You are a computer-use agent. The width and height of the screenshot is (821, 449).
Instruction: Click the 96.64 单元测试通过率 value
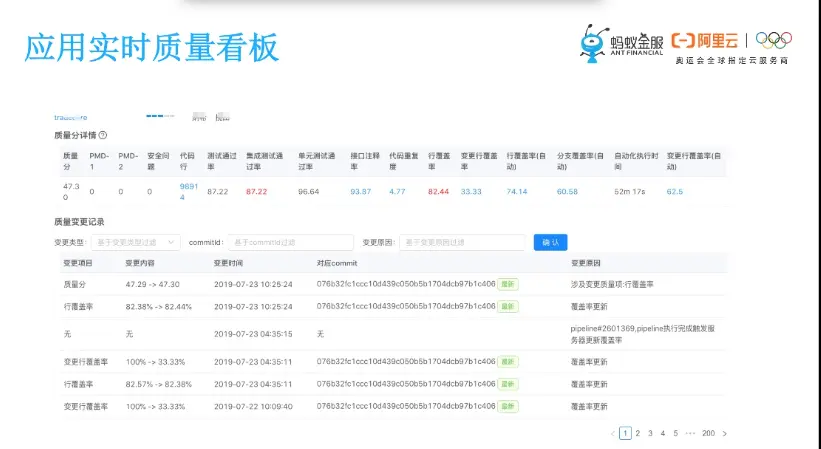pyautogui.click(x=308, y=192)
